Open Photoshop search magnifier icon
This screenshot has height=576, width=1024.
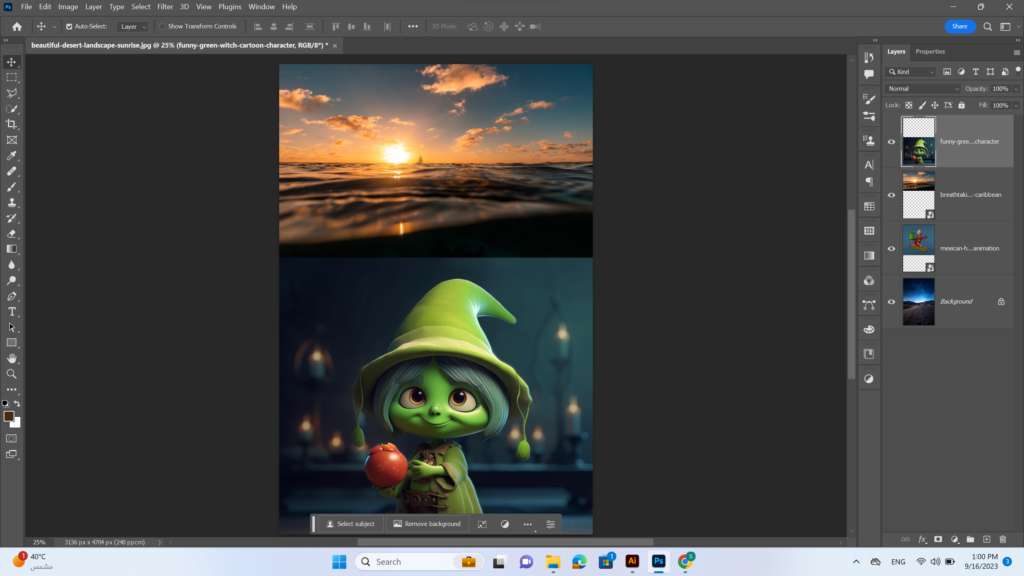coord(987,27)
